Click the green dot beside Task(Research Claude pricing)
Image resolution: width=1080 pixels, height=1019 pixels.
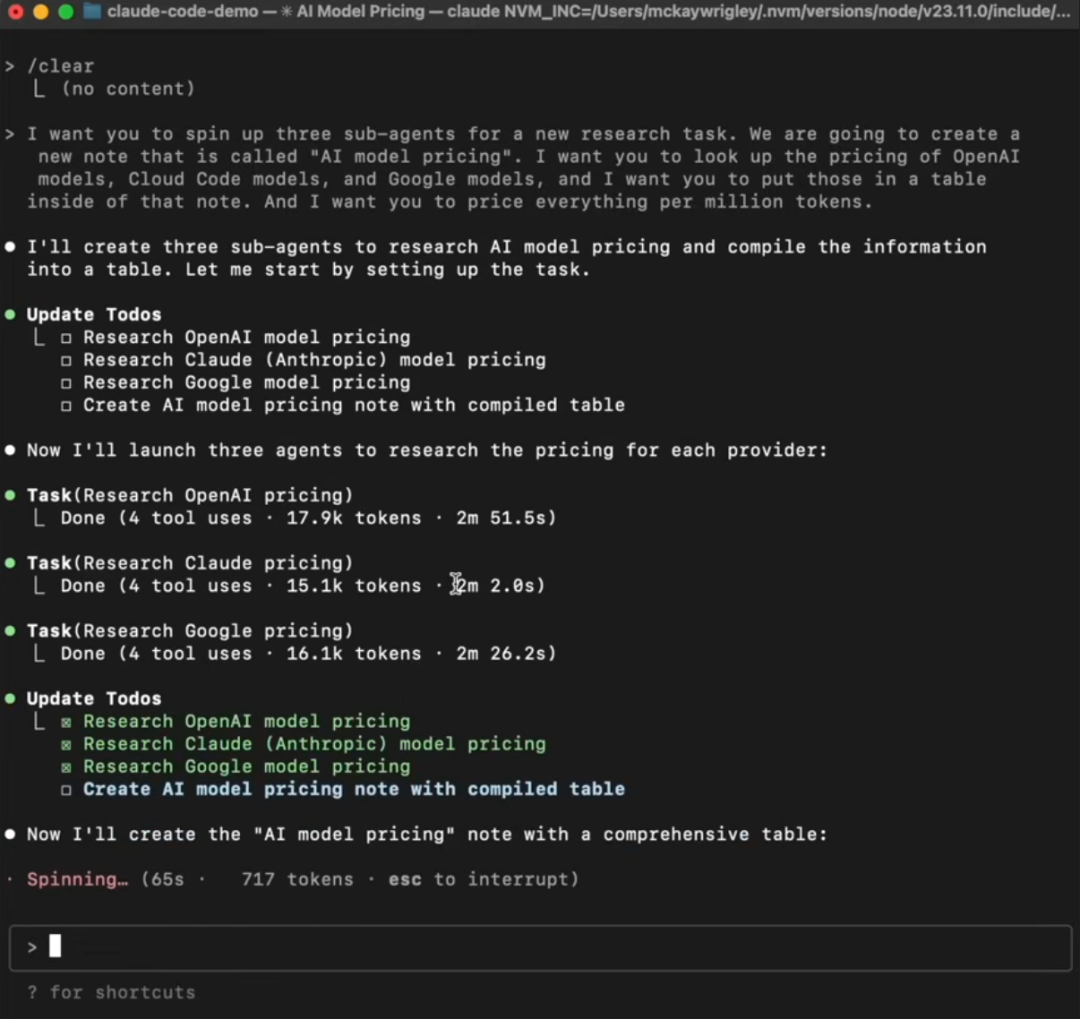tap(10, 563)
